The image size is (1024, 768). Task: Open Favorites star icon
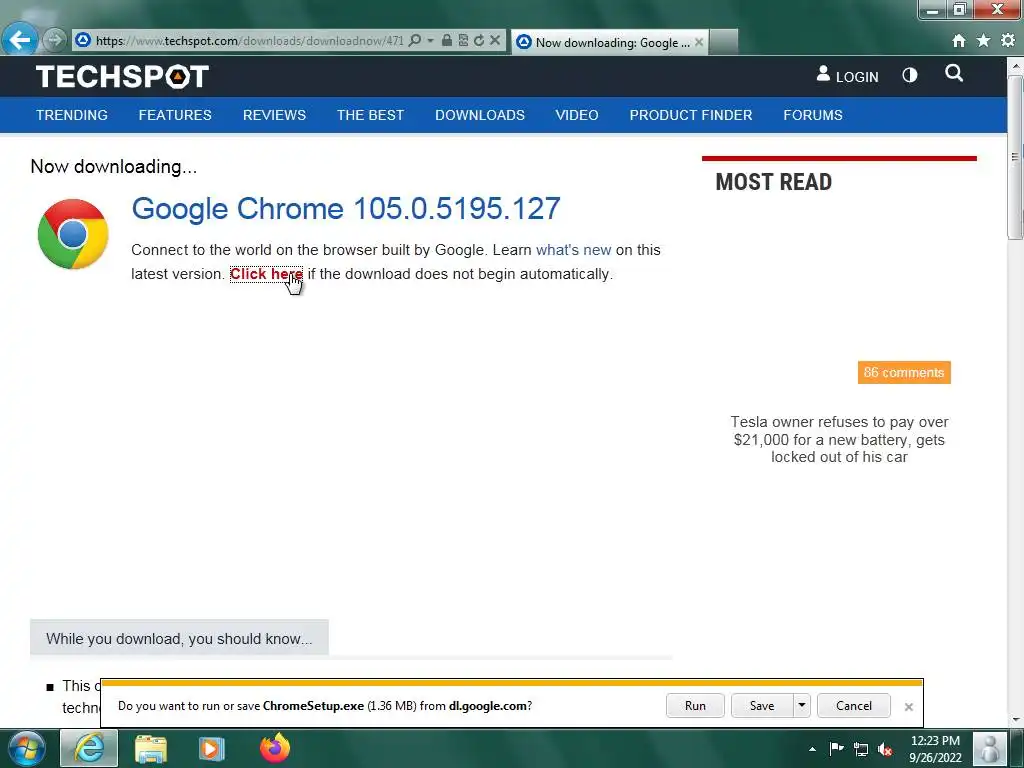(983, 41)
